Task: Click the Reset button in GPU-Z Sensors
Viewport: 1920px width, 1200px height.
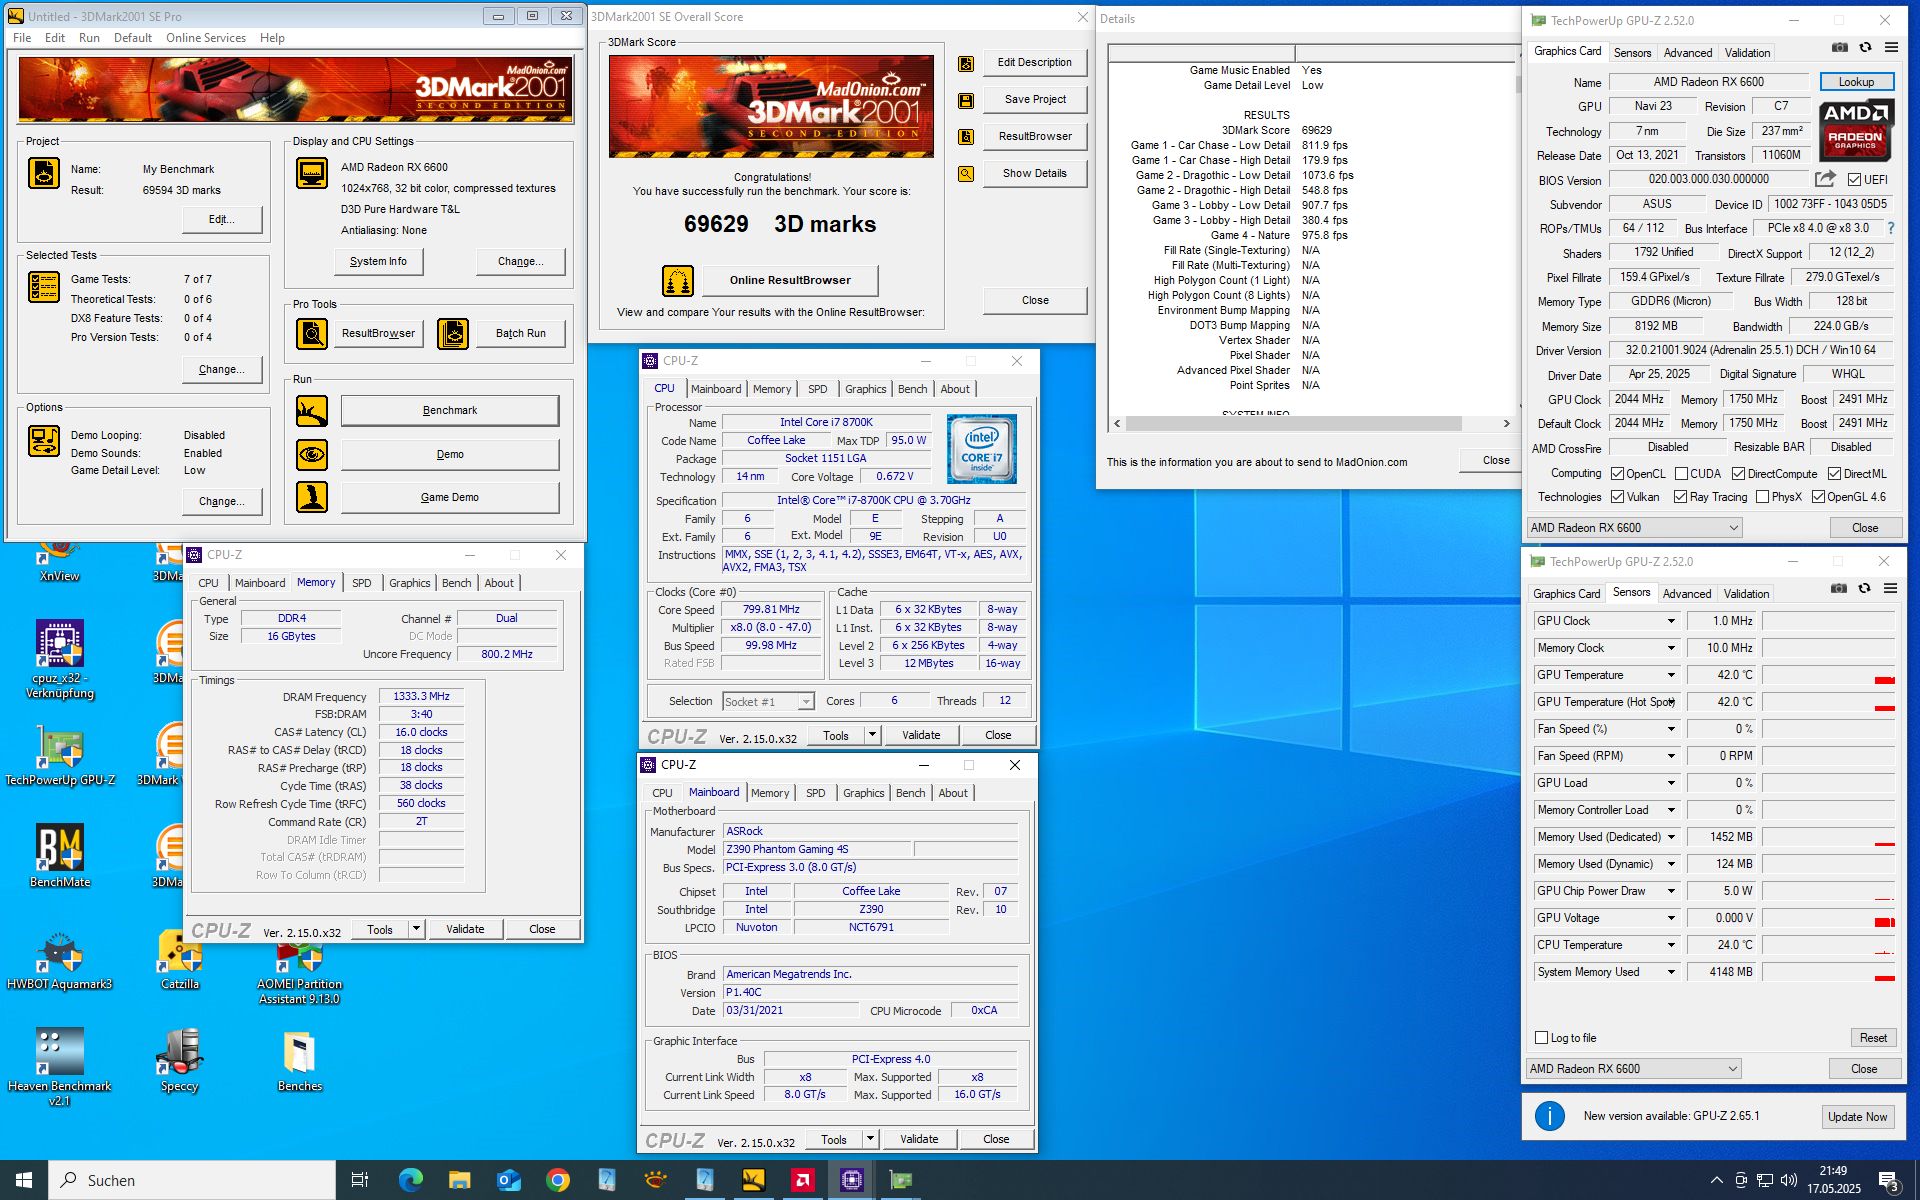Action: pyautogui.click(x=1873, y=1038)
